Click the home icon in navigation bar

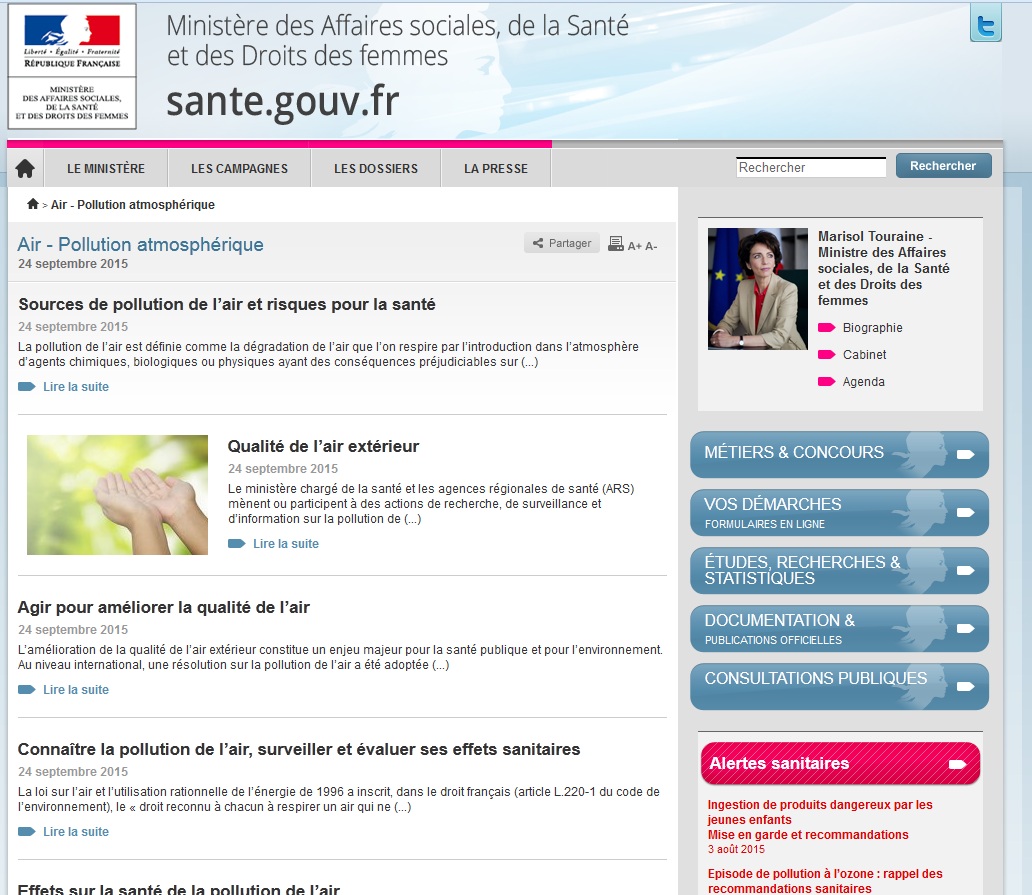(25, 168)
